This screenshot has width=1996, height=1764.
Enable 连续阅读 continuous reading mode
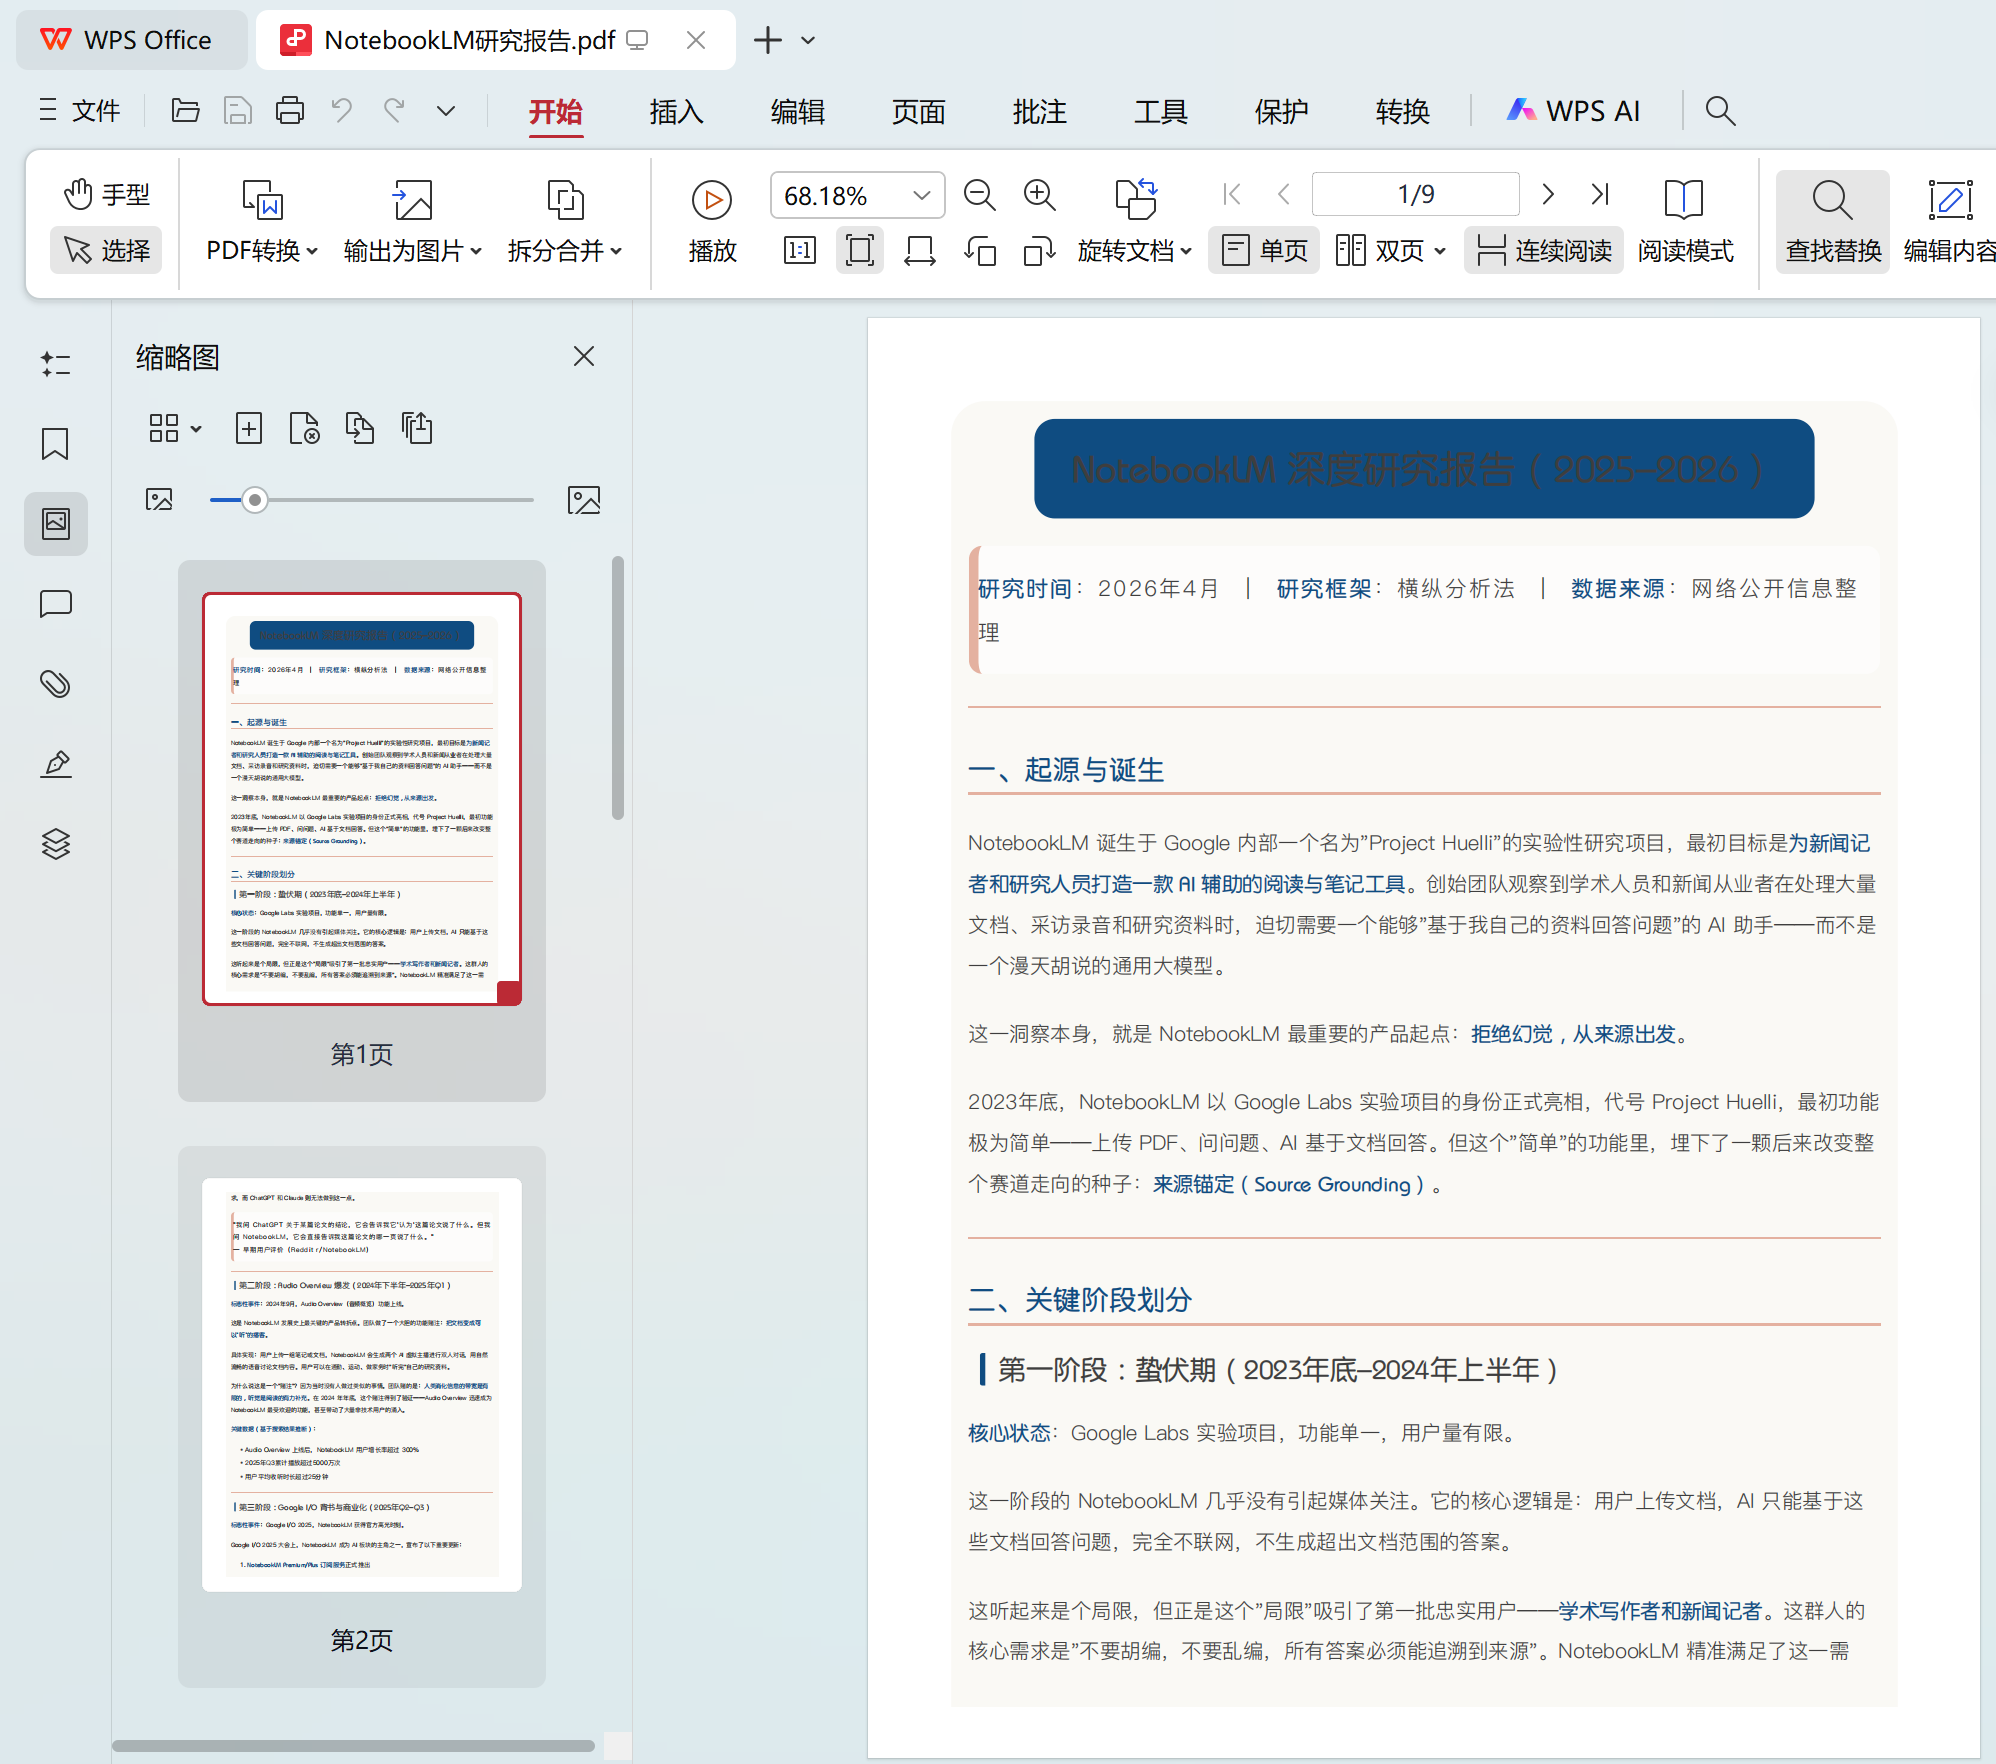(1543, 250)
